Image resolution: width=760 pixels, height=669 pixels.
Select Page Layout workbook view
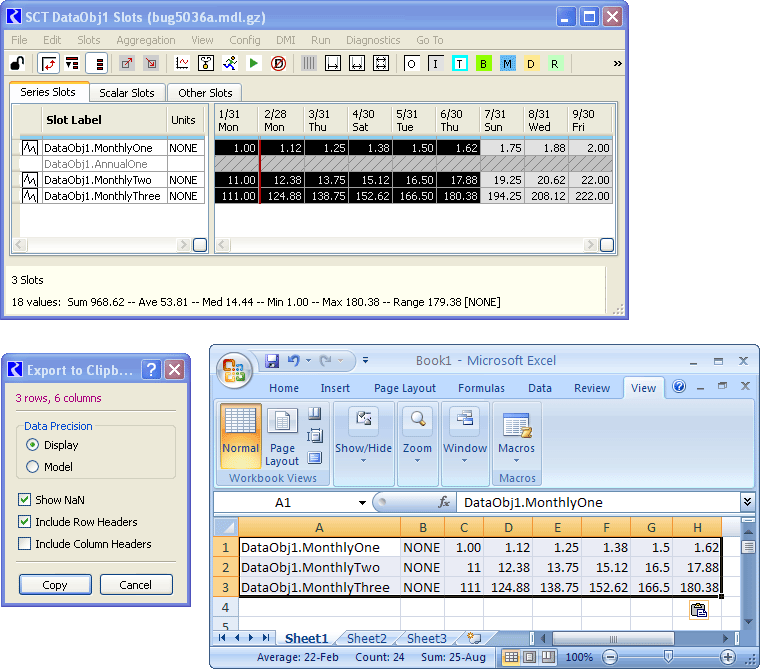[282, 436]
